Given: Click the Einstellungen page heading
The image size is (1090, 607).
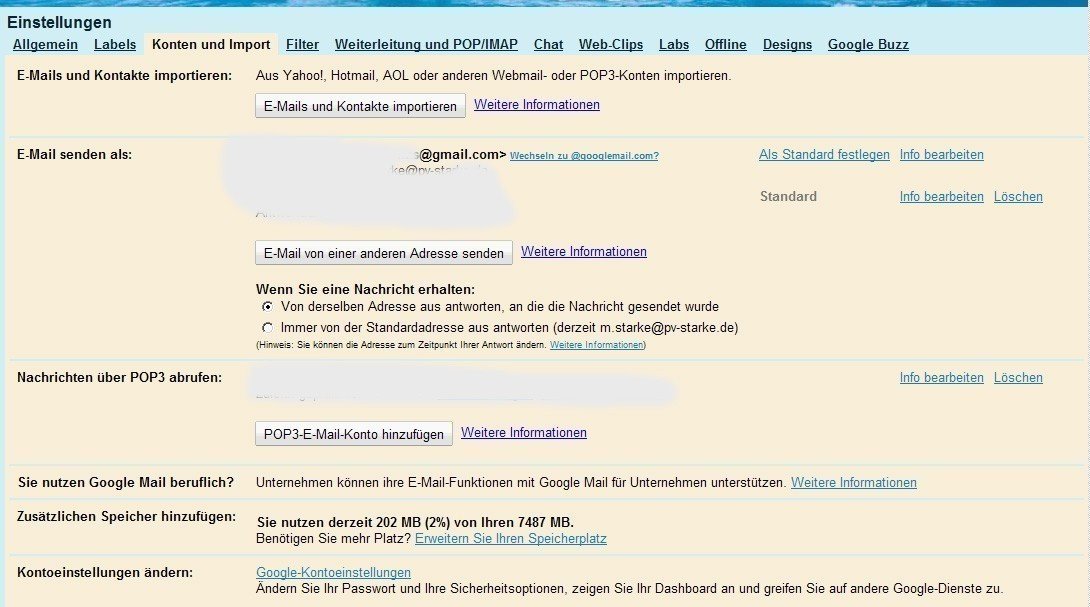Looking at the screenshot, I should [x=59, y=22].
